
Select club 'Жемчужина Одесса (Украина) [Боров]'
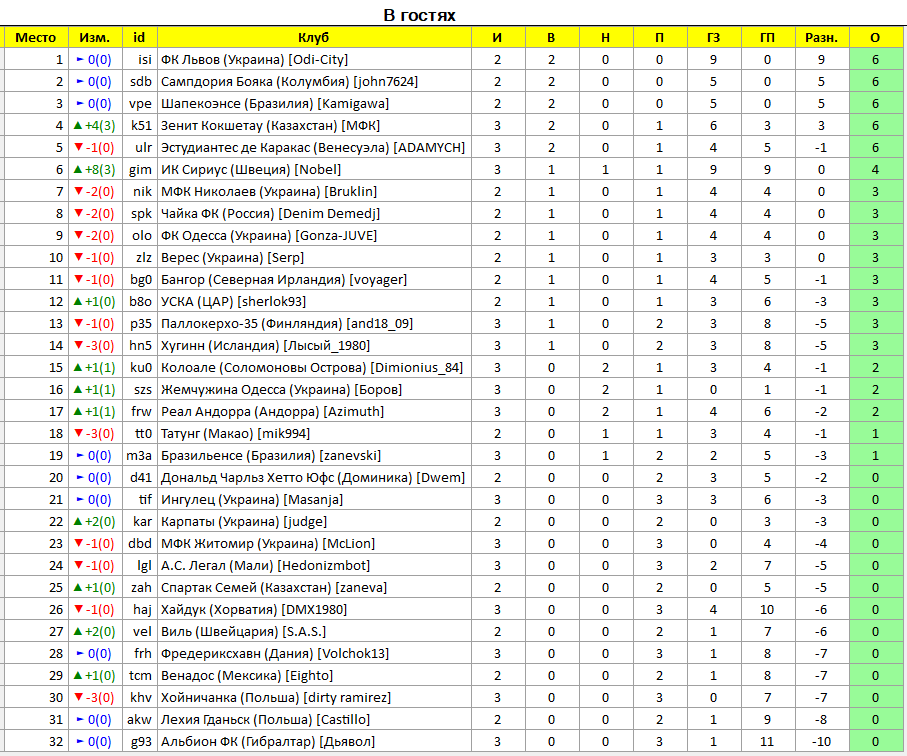pos(281,389)
